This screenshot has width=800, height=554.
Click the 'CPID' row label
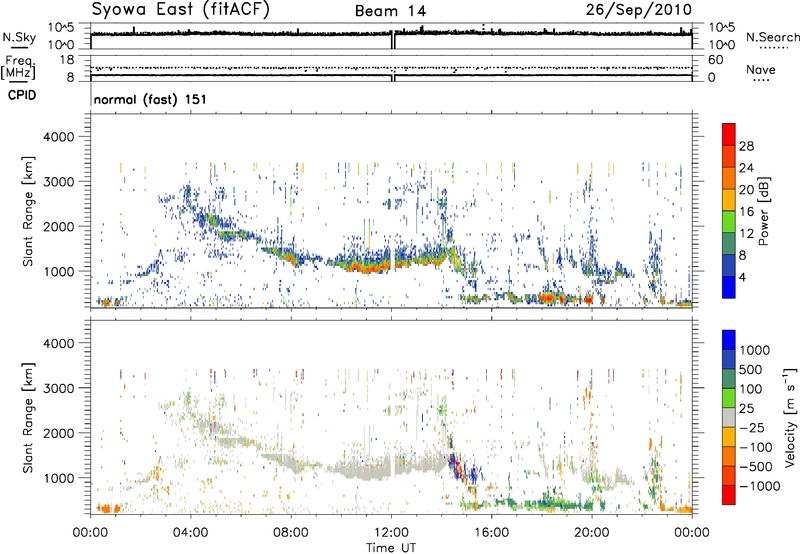click(22, 95)
